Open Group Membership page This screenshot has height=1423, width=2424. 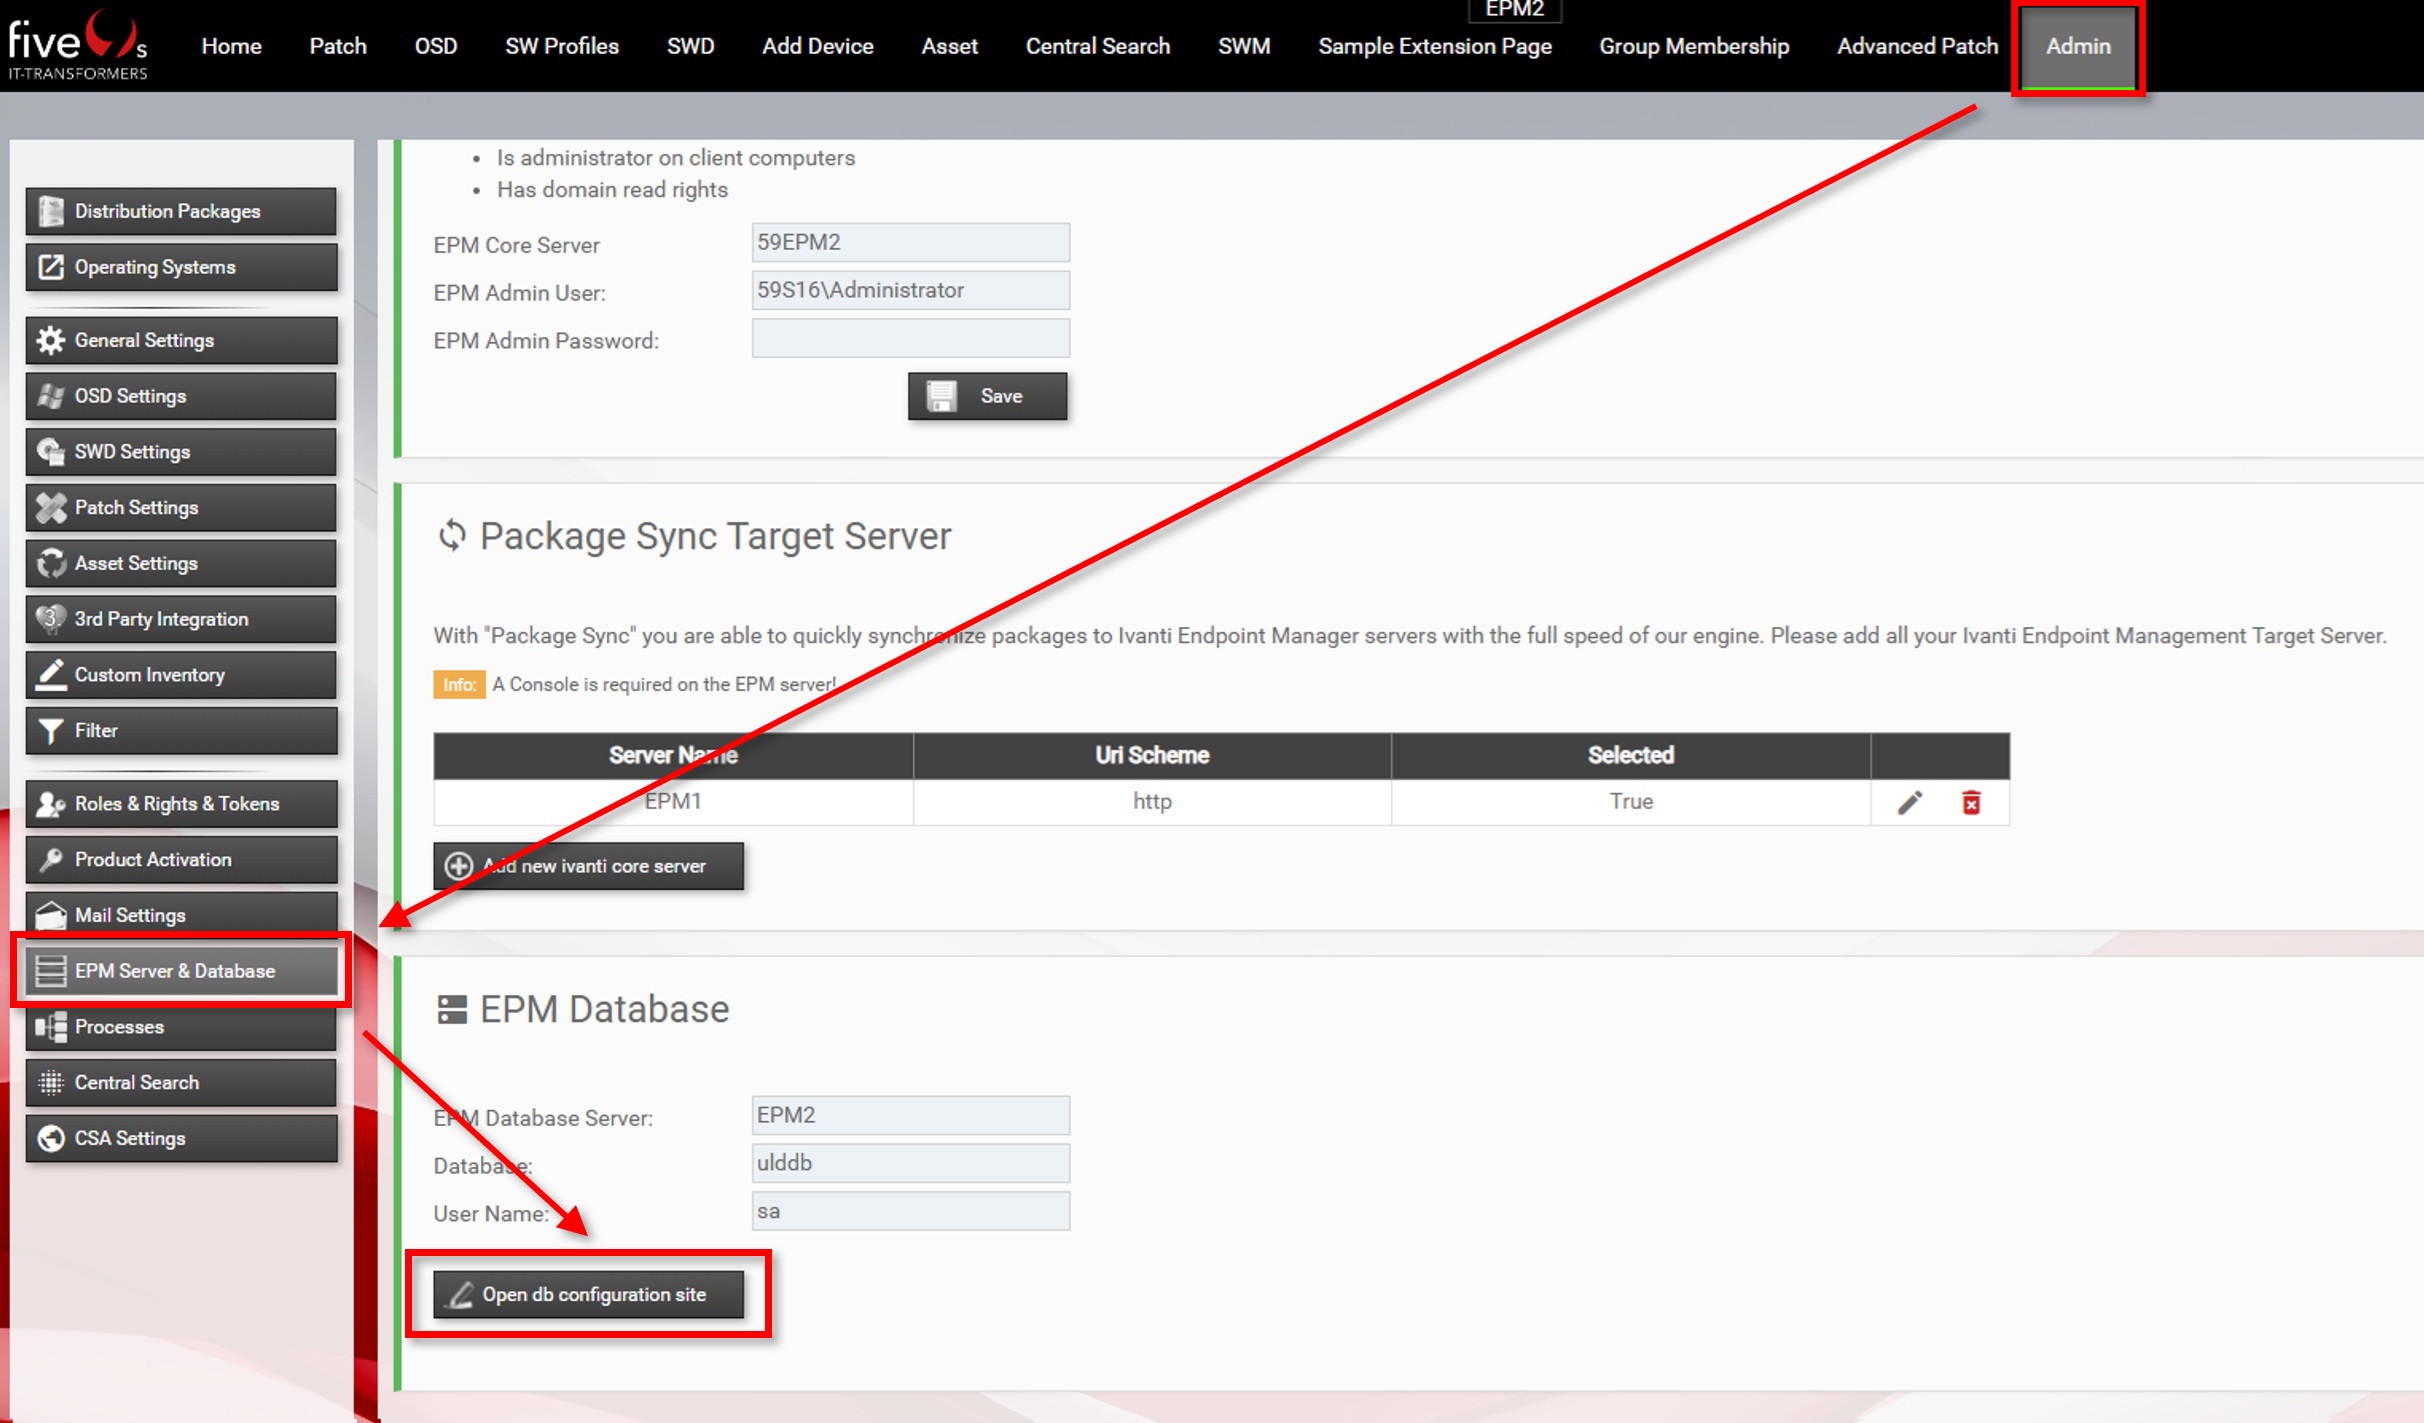tap(1694, 46)
